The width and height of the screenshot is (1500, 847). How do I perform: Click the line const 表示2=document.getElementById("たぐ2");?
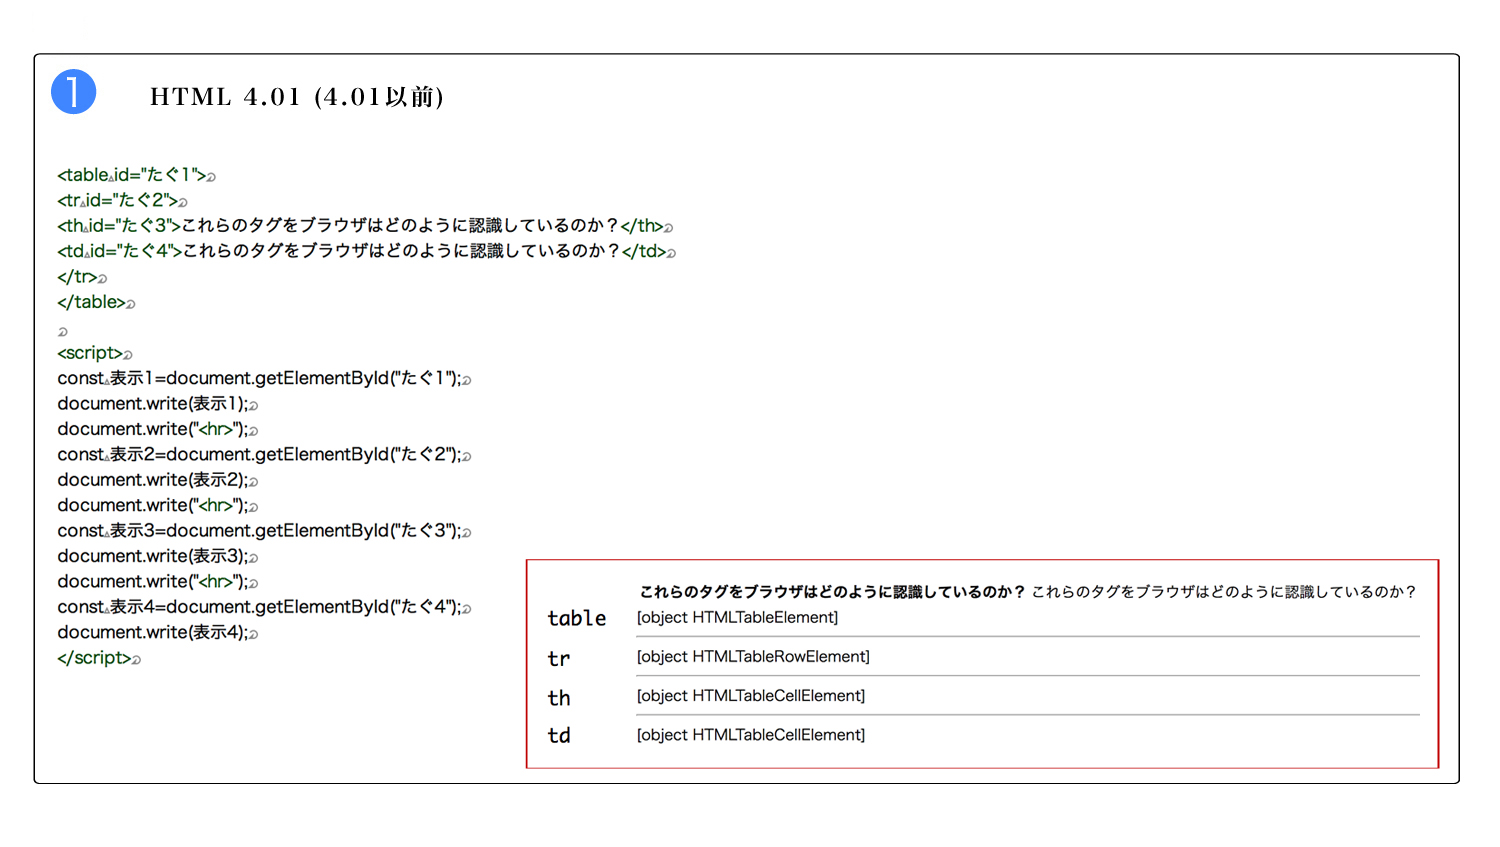(264, 455)
